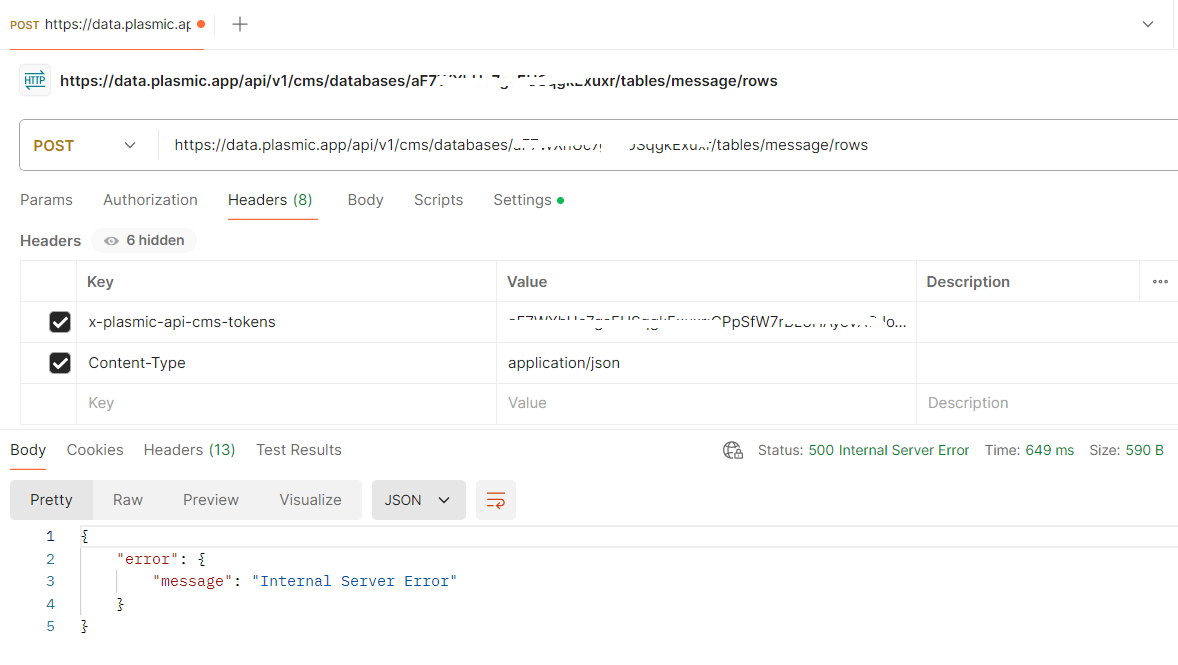Click the HTTP request type icon
Image resolution: width=1178 pixels, height=665 pixels.
click(x=35, y=81)
